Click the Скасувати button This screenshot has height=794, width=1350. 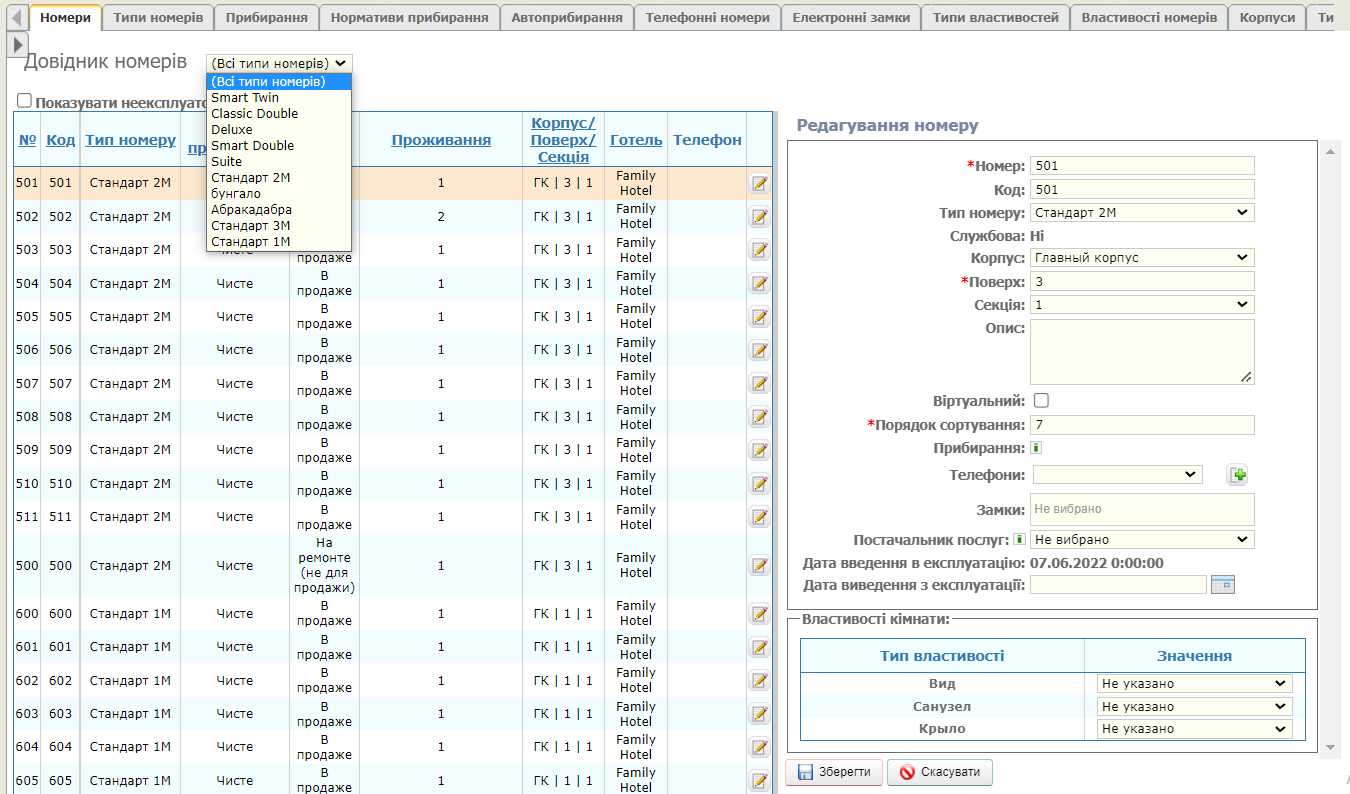point(939,772)
